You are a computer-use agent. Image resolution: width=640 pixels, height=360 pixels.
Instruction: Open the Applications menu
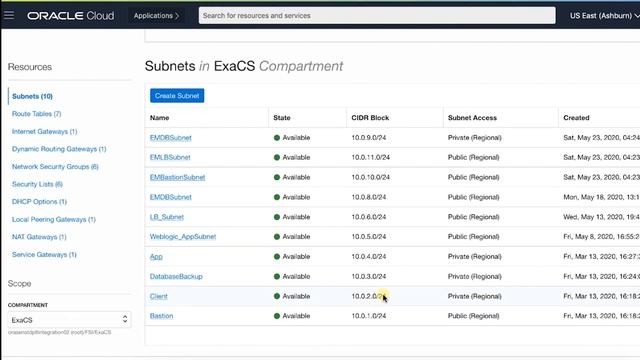[x=156, y=16]
